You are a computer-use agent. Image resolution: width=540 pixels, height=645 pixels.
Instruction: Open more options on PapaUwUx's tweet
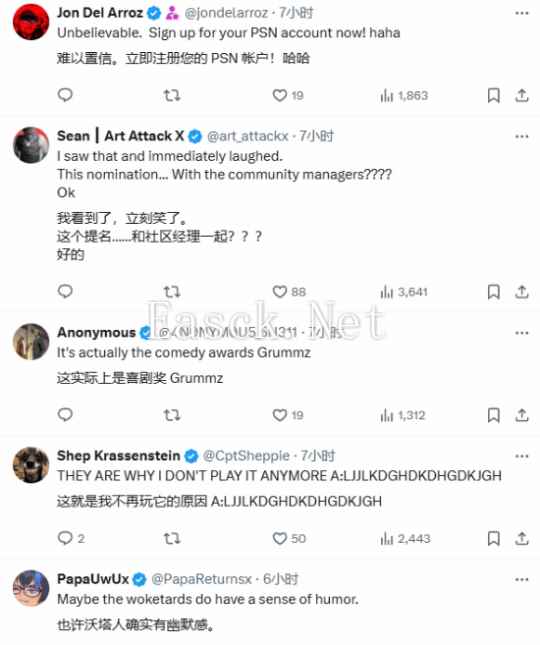point(521,579)
